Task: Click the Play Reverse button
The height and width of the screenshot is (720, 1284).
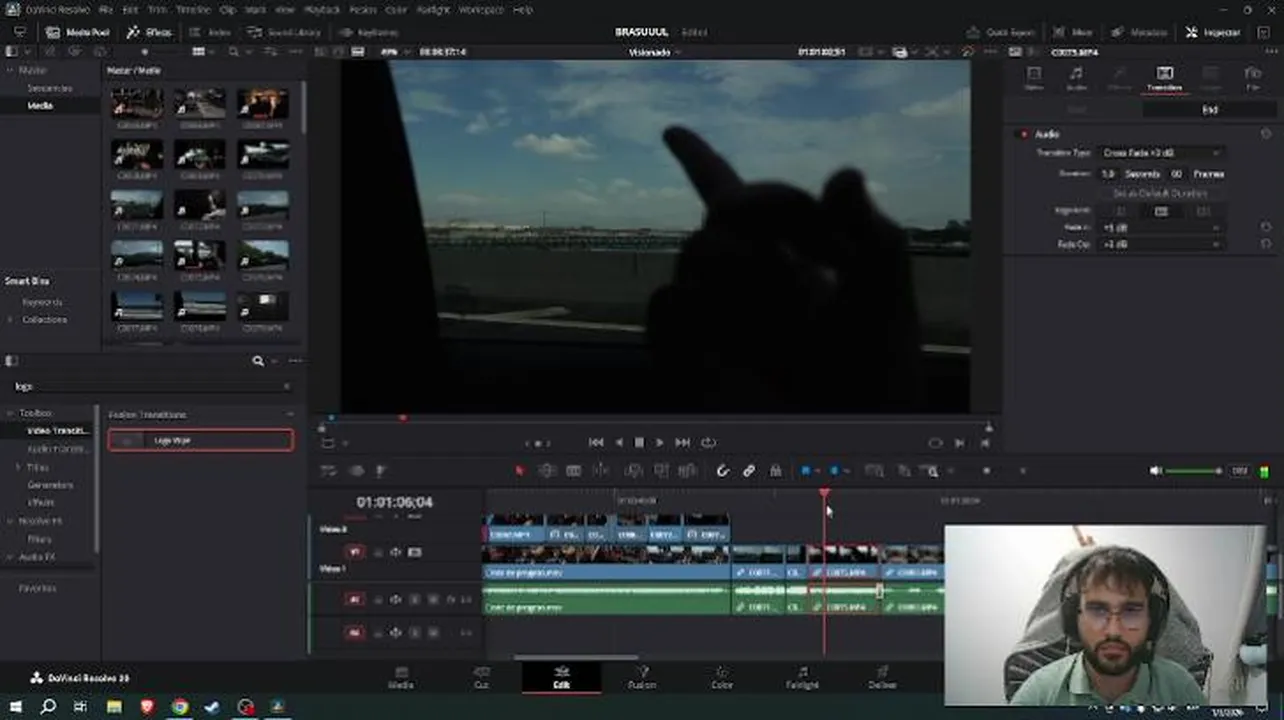Action: coord(619,442)
